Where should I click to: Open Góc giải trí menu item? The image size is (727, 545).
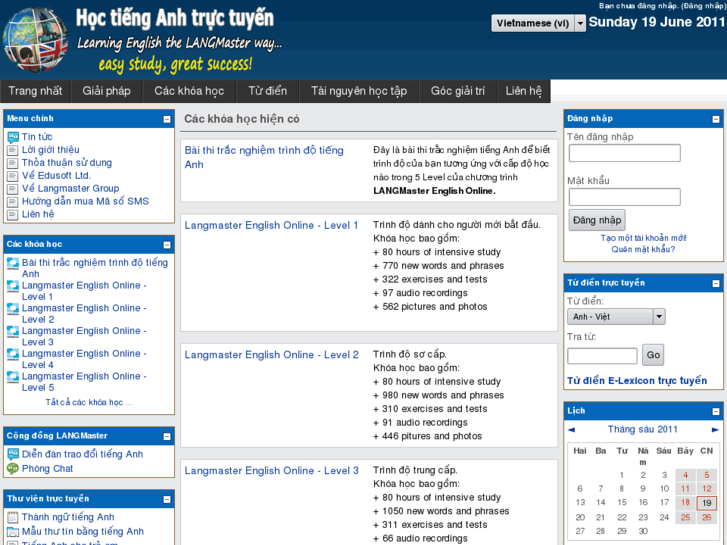tap(458, 91)
